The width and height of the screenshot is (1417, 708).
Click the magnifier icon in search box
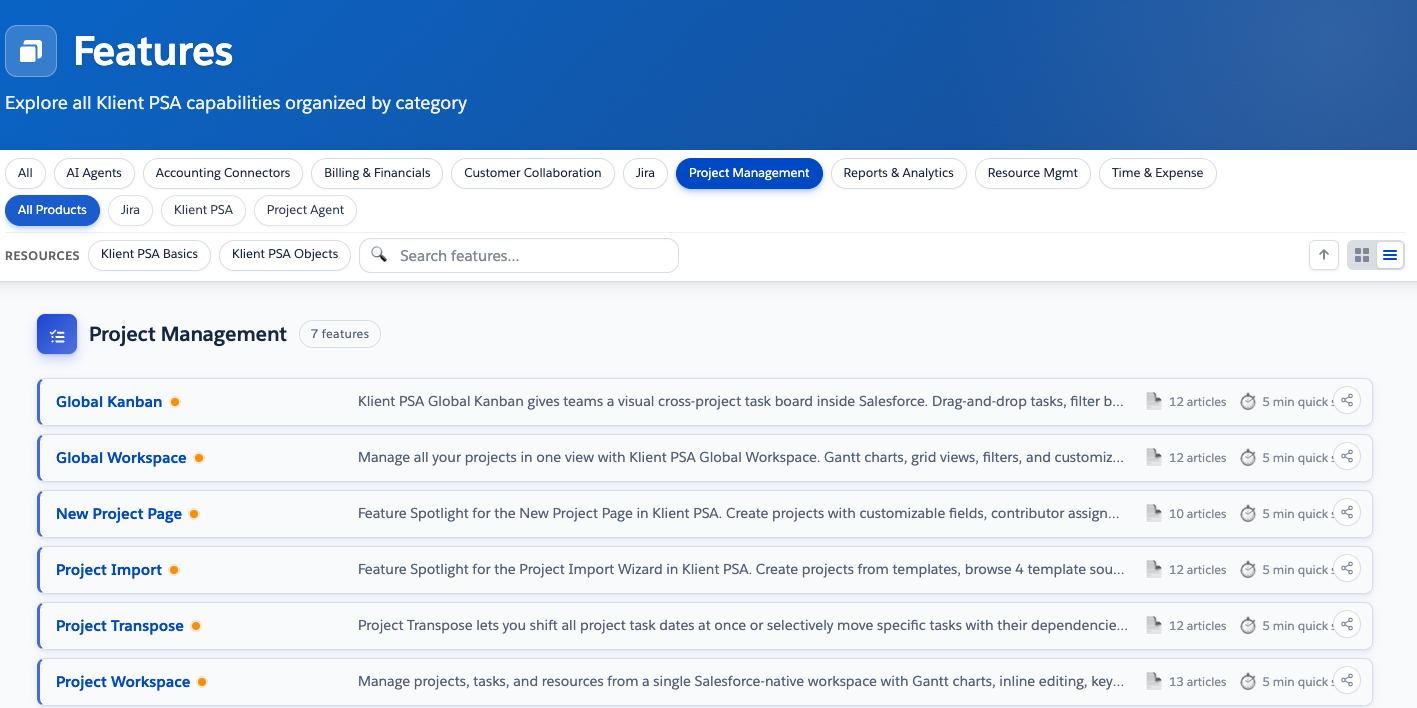379,255
